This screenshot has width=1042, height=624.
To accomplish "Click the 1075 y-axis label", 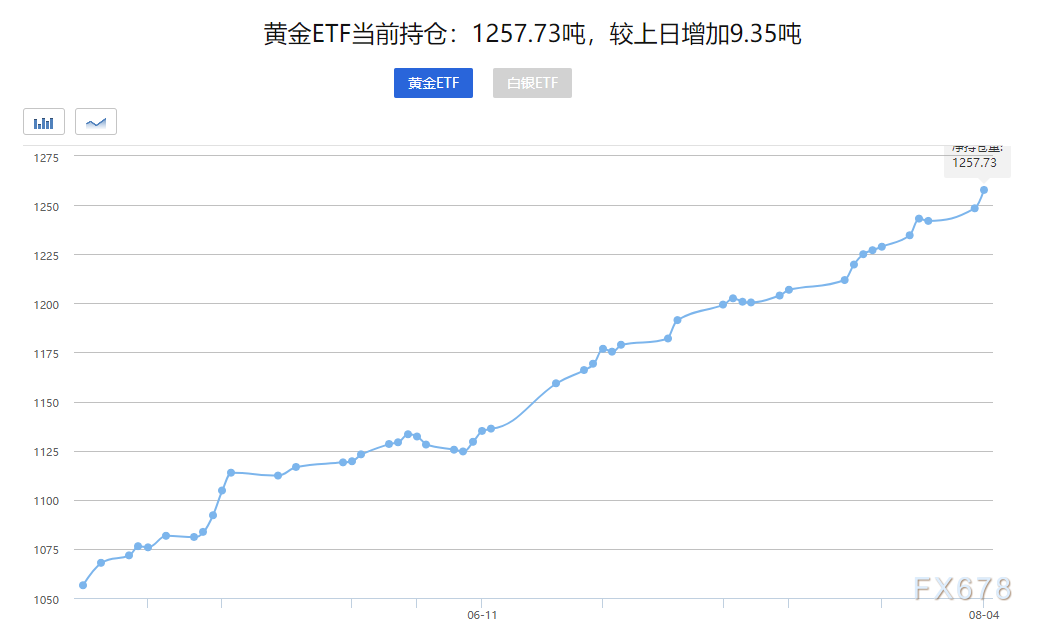I will (47, 550).
